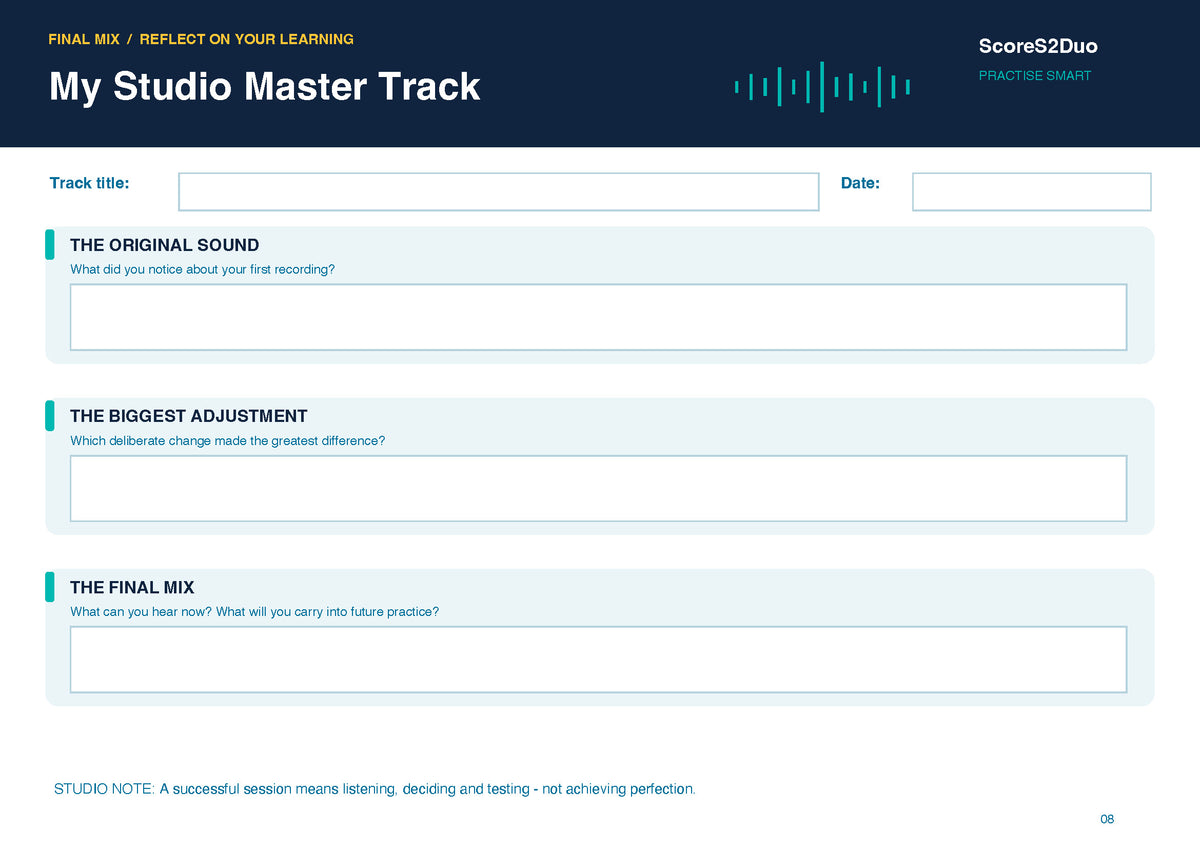Click the Date: label
The image size is (1200, 849).
(860, 183)
